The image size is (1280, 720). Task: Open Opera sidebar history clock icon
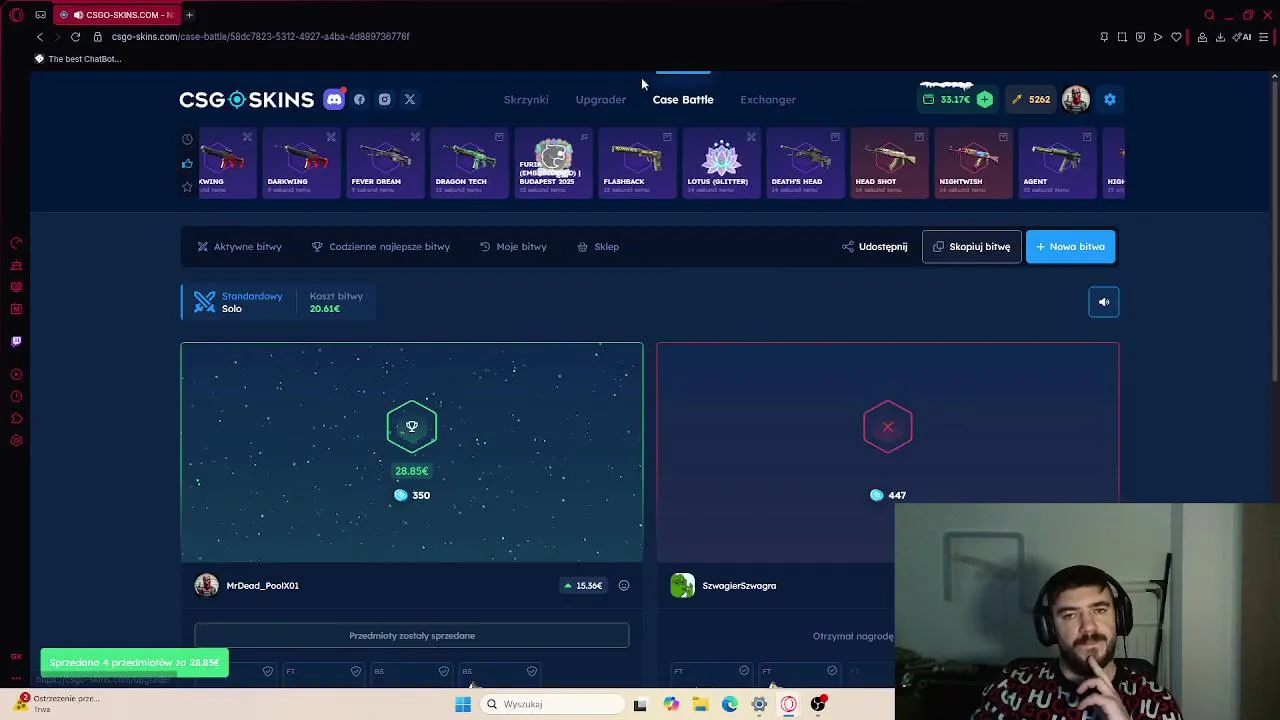tap(16, 397)
